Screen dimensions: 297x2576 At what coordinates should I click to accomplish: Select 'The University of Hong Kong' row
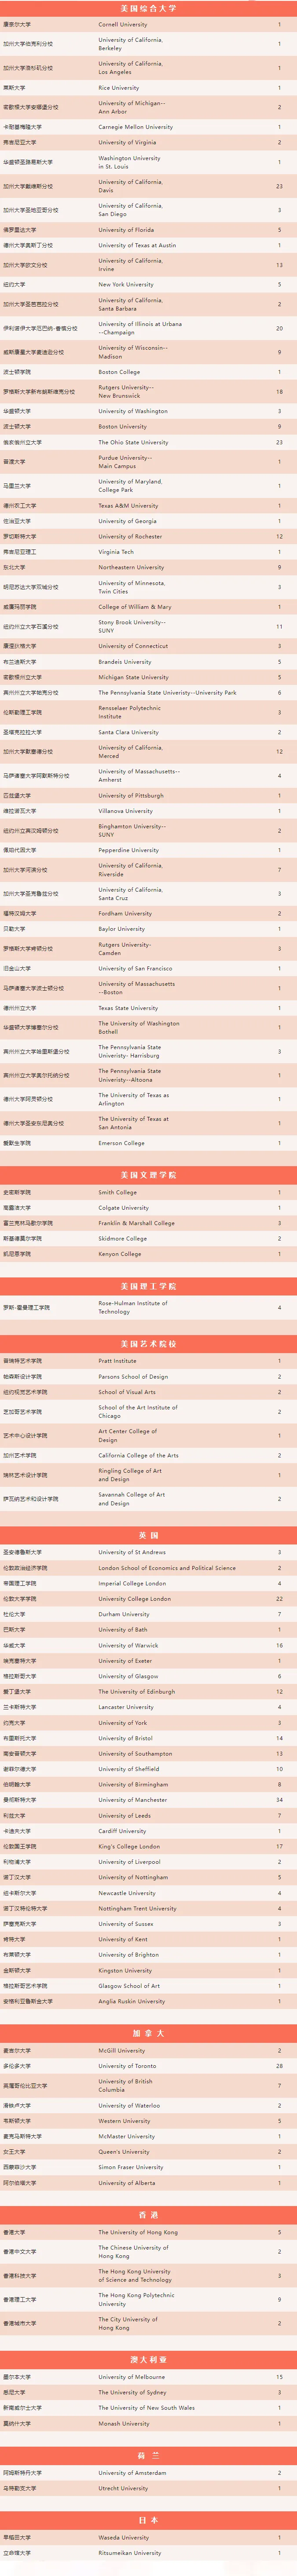tap(148, 2232)
